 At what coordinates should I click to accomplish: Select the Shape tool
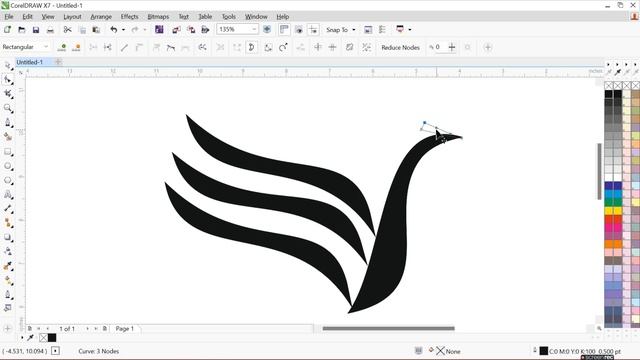[8, 80]
